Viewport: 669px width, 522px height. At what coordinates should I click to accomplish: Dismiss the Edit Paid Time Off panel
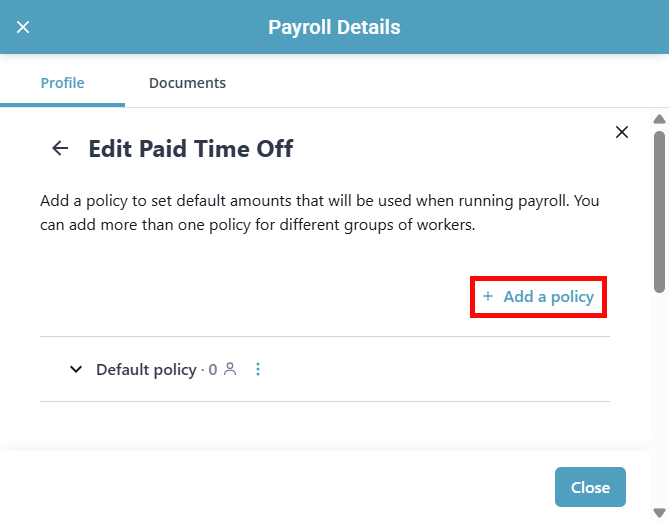point(622,132)
